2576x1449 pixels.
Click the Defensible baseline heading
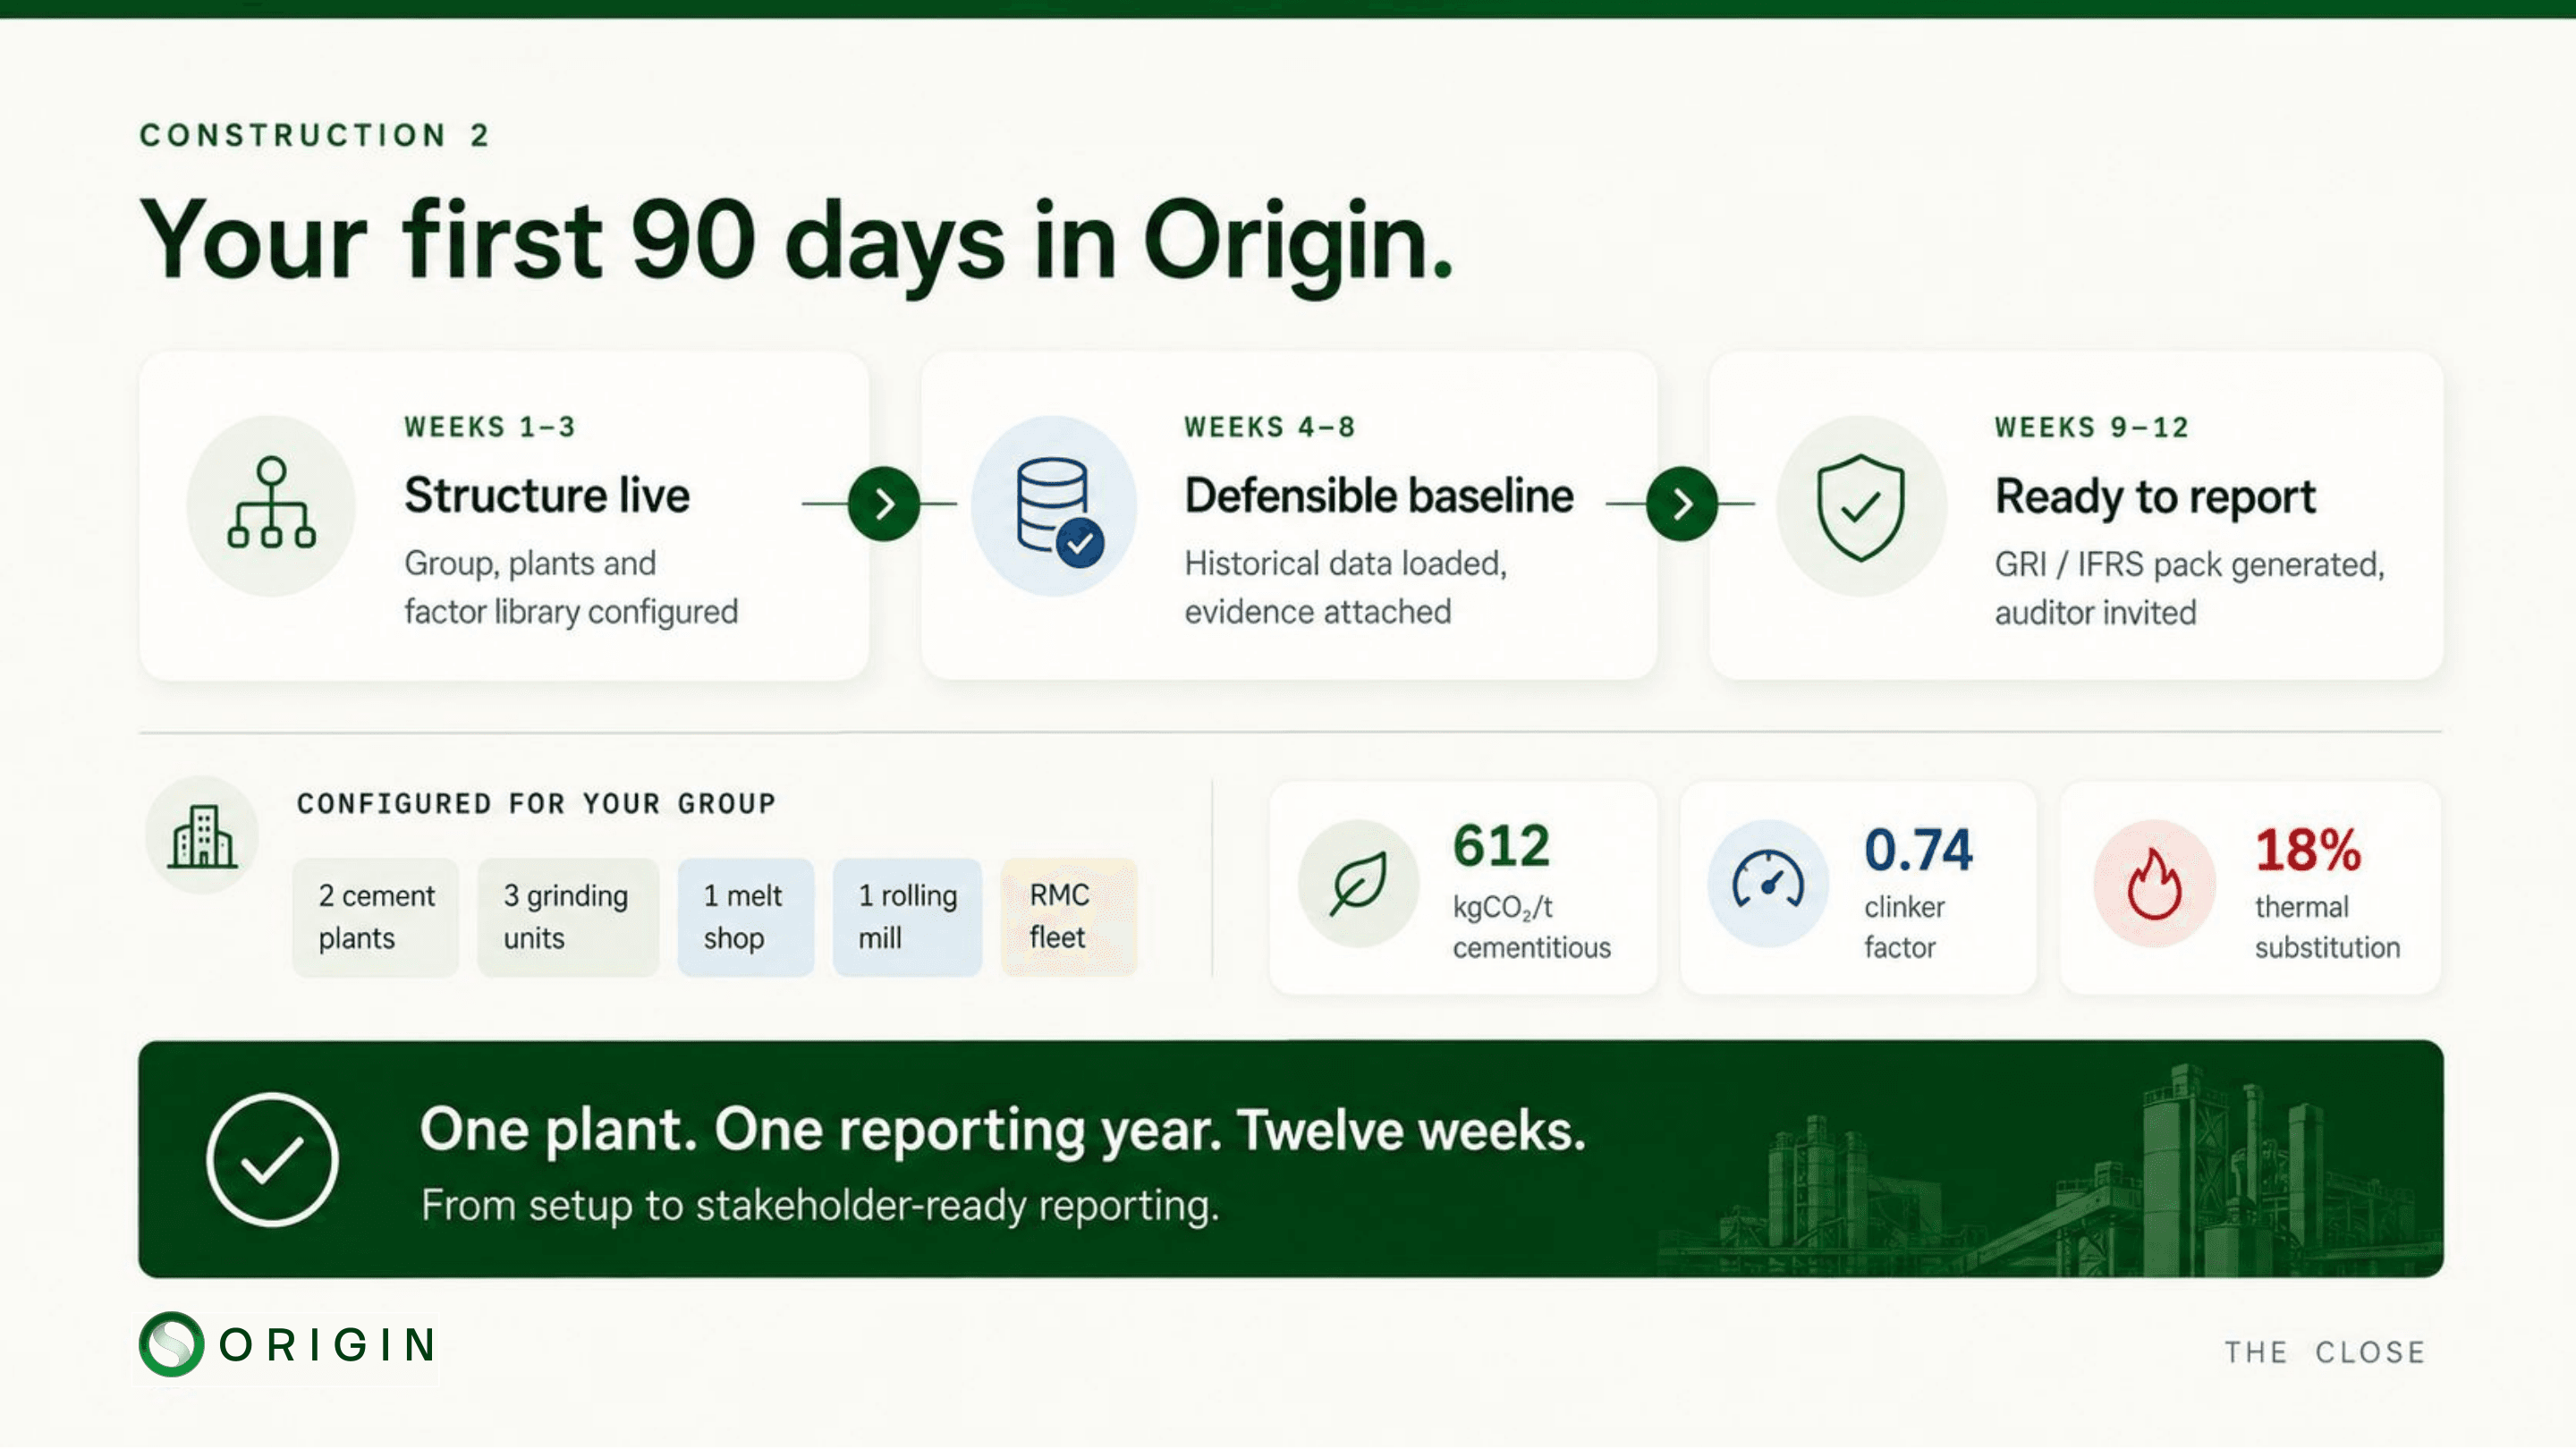[x=1379, y=496]
